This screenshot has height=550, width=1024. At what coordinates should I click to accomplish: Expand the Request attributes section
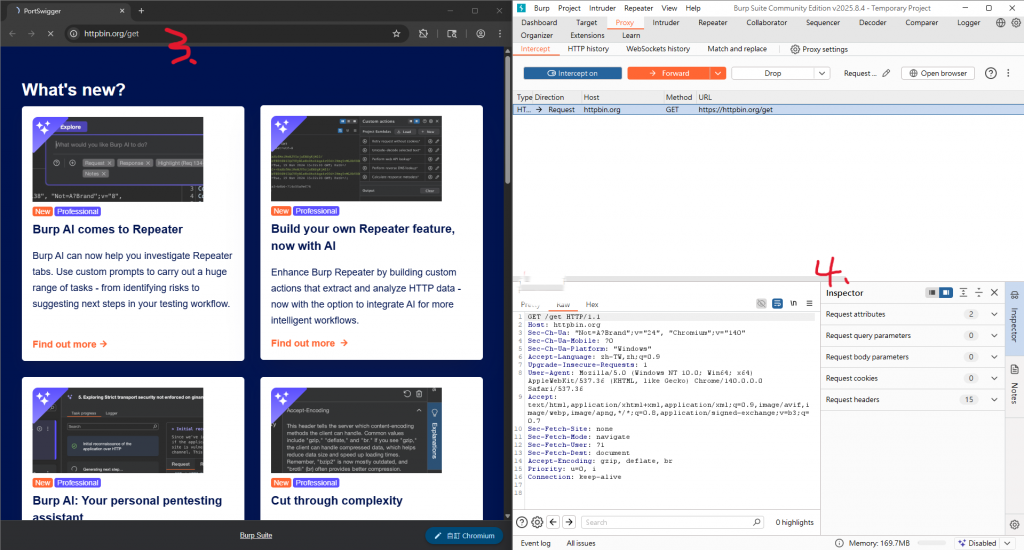point(994,314)
